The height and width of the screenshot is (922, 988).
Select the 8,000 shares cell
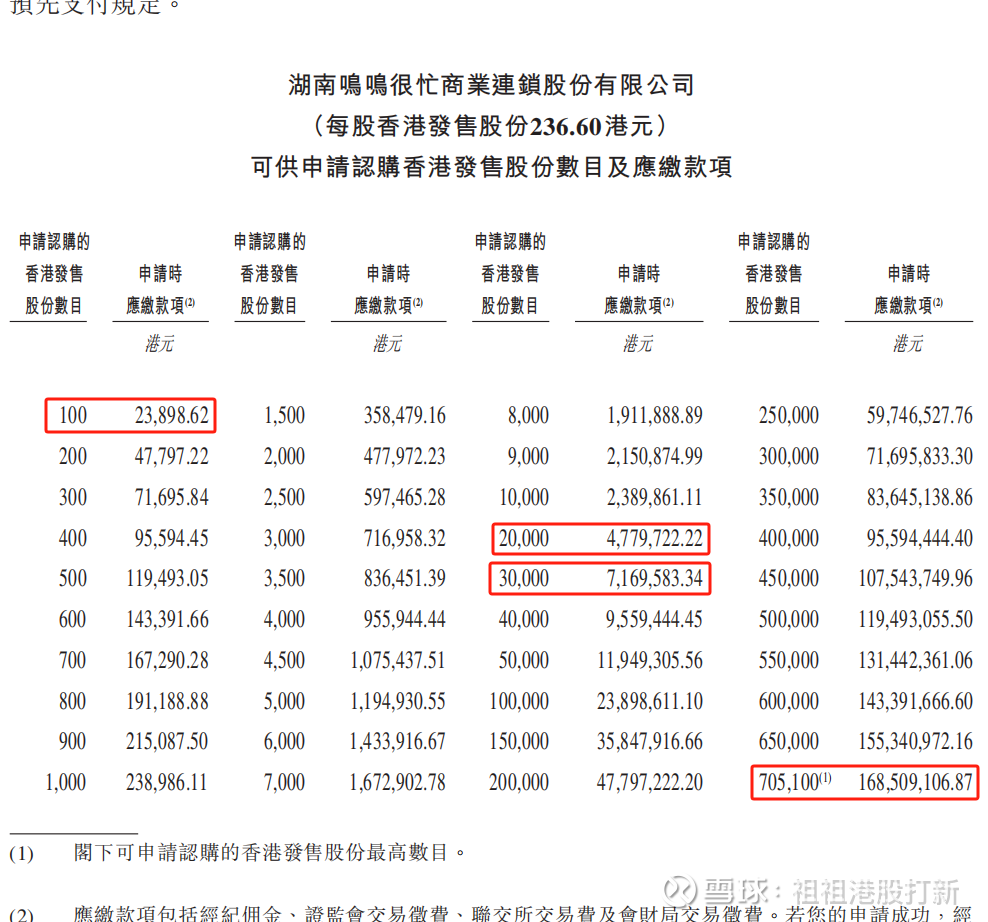528,415
